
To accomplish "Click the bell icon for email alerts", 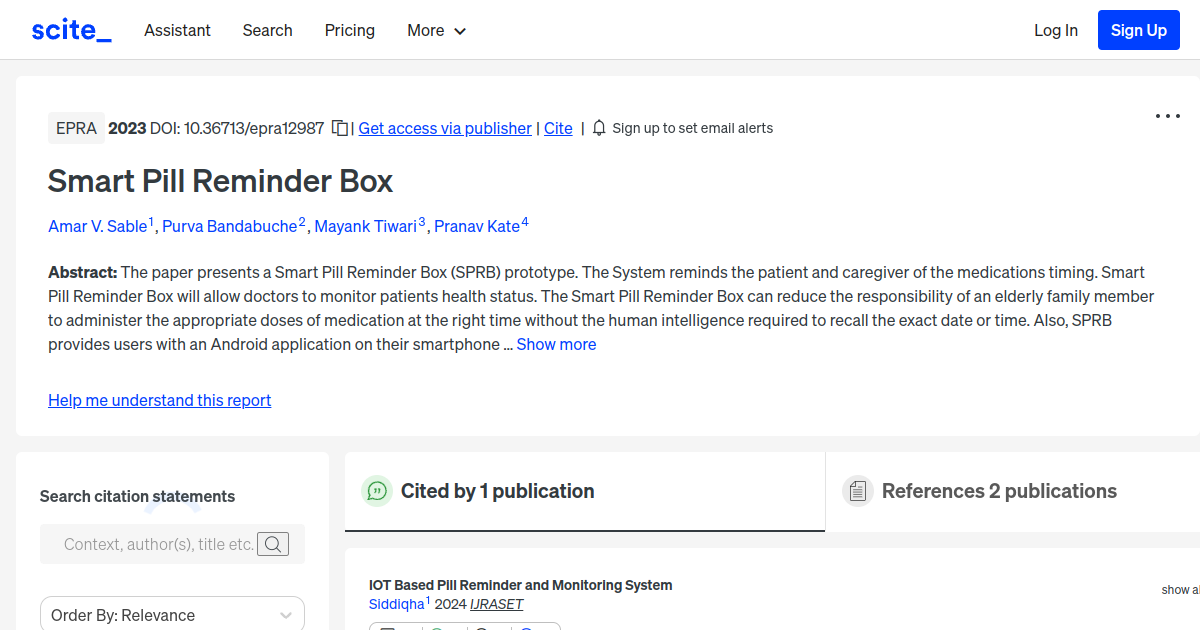I will [598, 128].
